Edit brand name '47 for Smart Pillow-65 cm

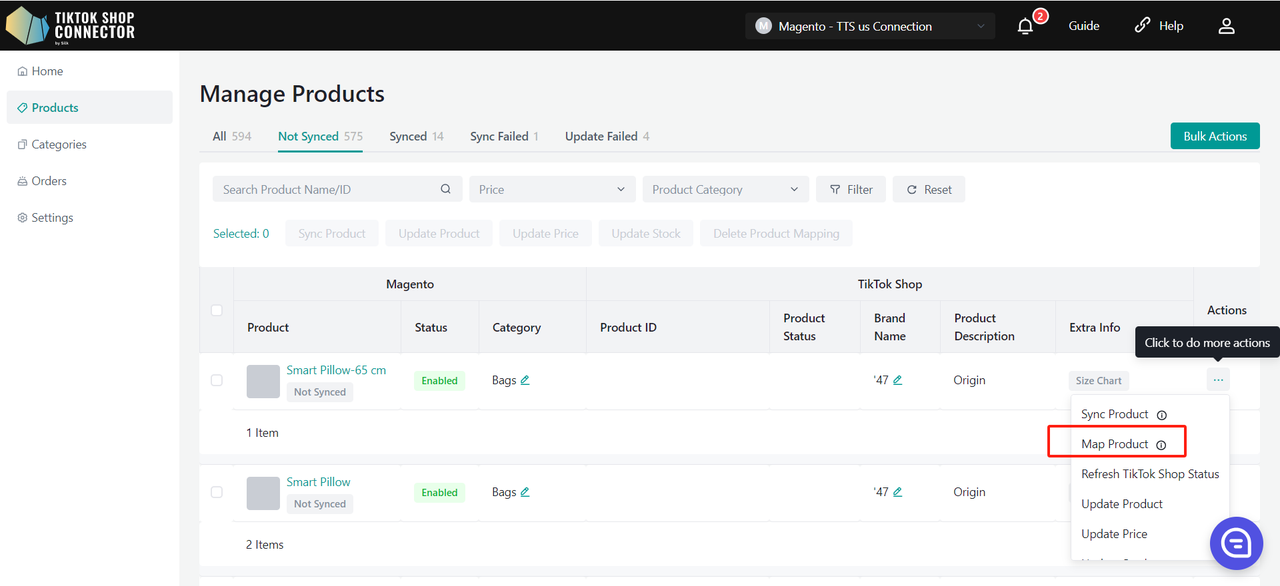897,380
